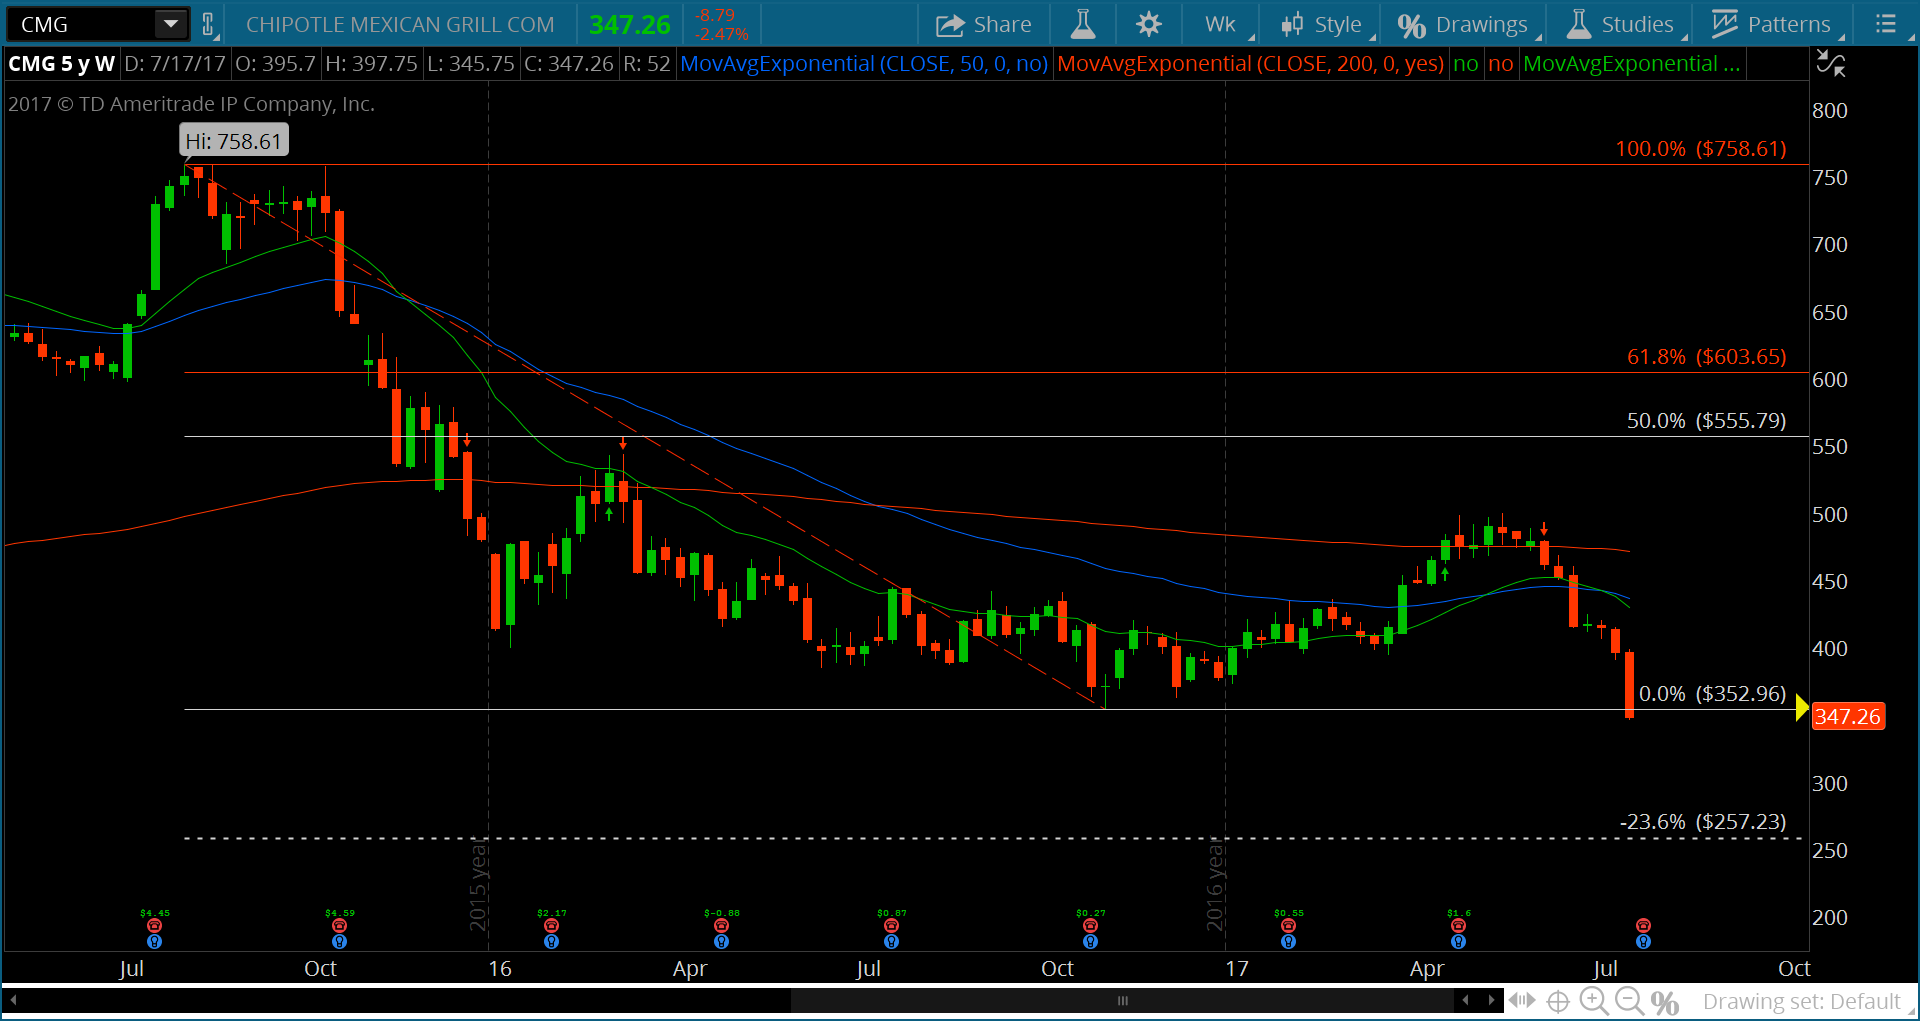Click the Apr 2017 time axis label
Image resolution: width=1920 pixels, height=1021 pixels.
click(x=1427, y=968)
